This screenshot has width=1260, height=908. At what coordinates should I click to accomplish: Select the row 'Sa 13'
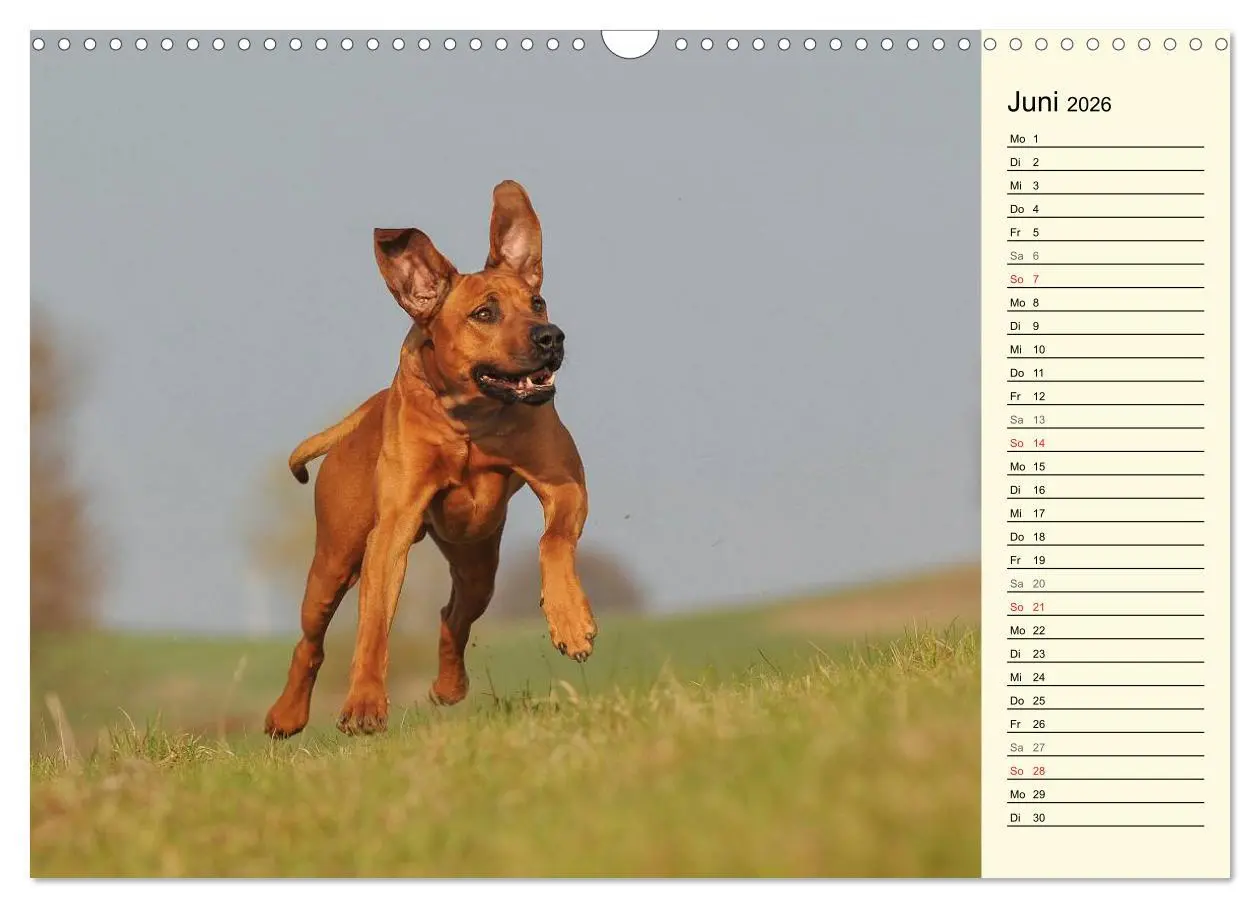point(1105,419)
